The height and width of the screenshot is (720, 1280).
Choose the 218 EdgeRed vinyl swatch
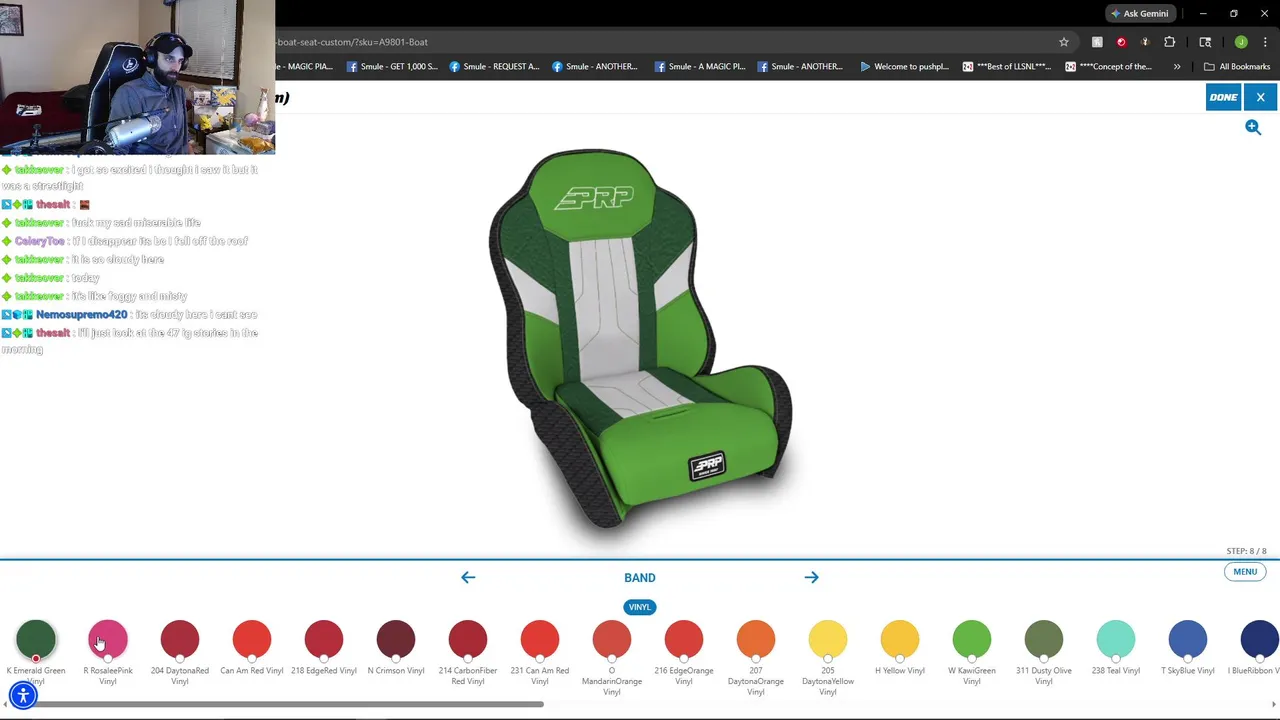(x=324, y=640)
